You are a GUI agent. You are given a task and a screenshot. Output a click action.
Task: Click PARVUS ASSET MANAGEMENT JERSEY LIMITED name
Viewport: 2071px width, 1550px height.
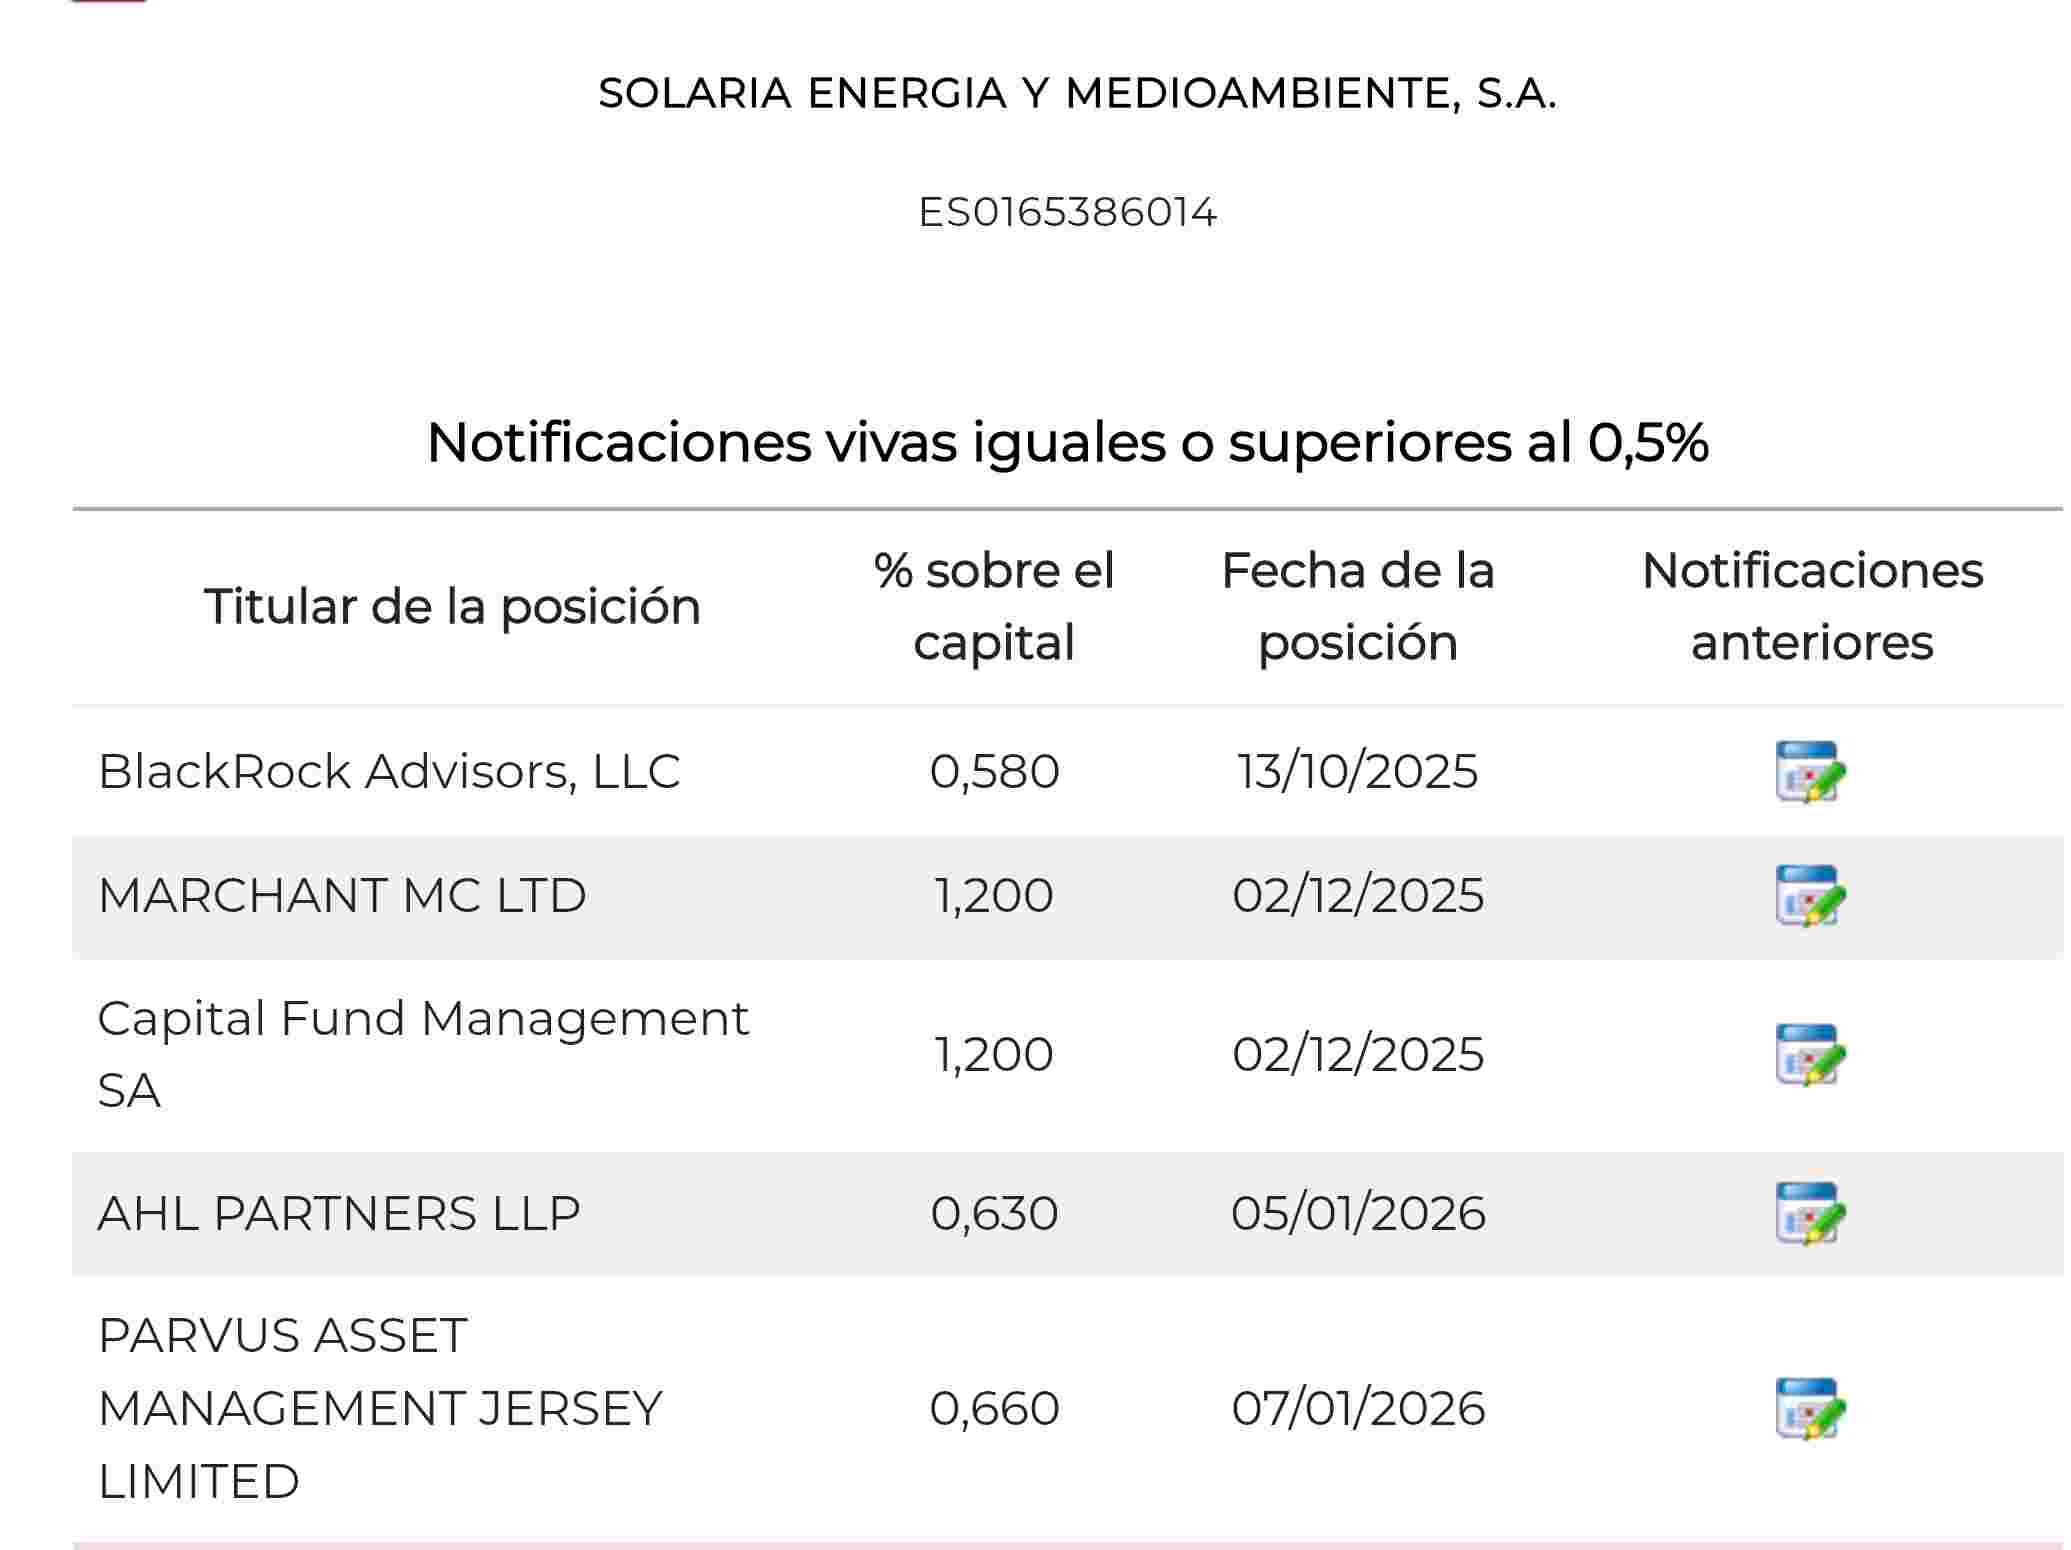[x=380, y=1408]
